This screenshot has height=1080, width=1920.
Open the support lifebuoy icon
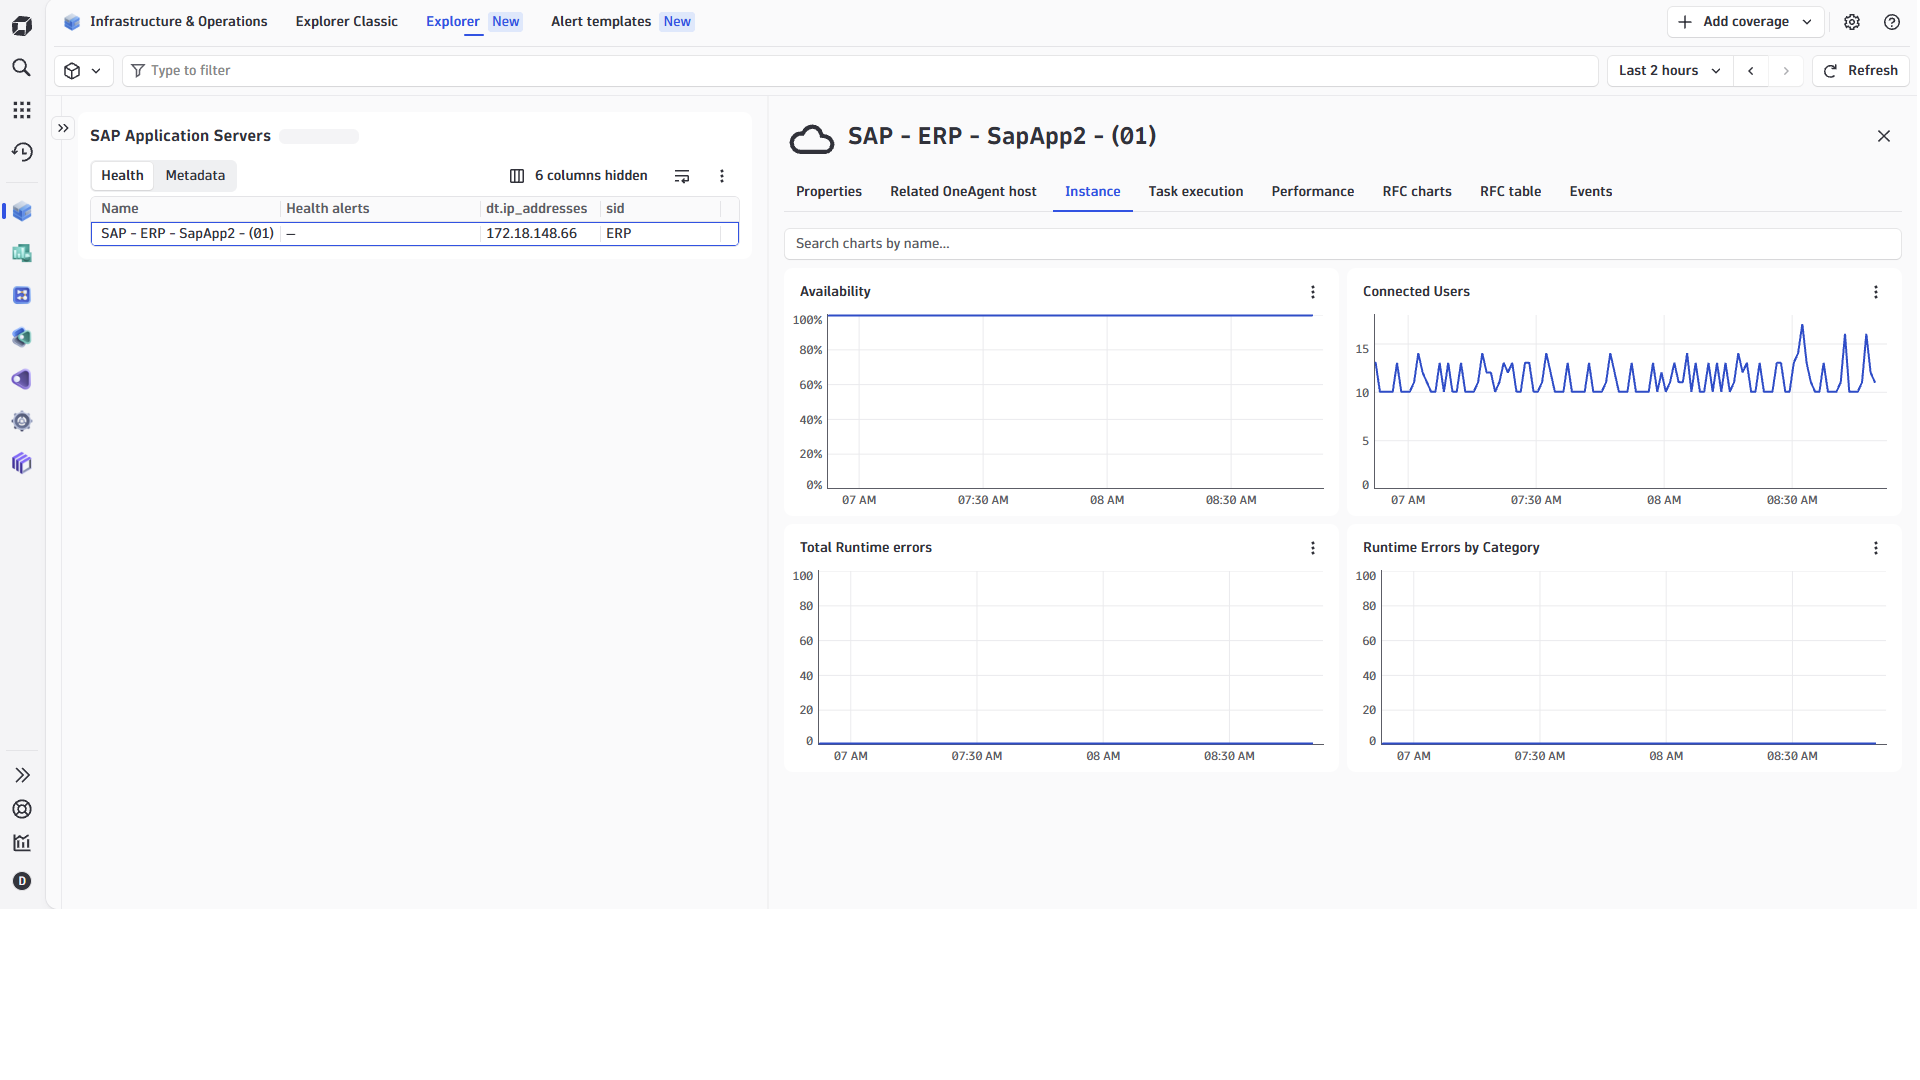point(22,809)
